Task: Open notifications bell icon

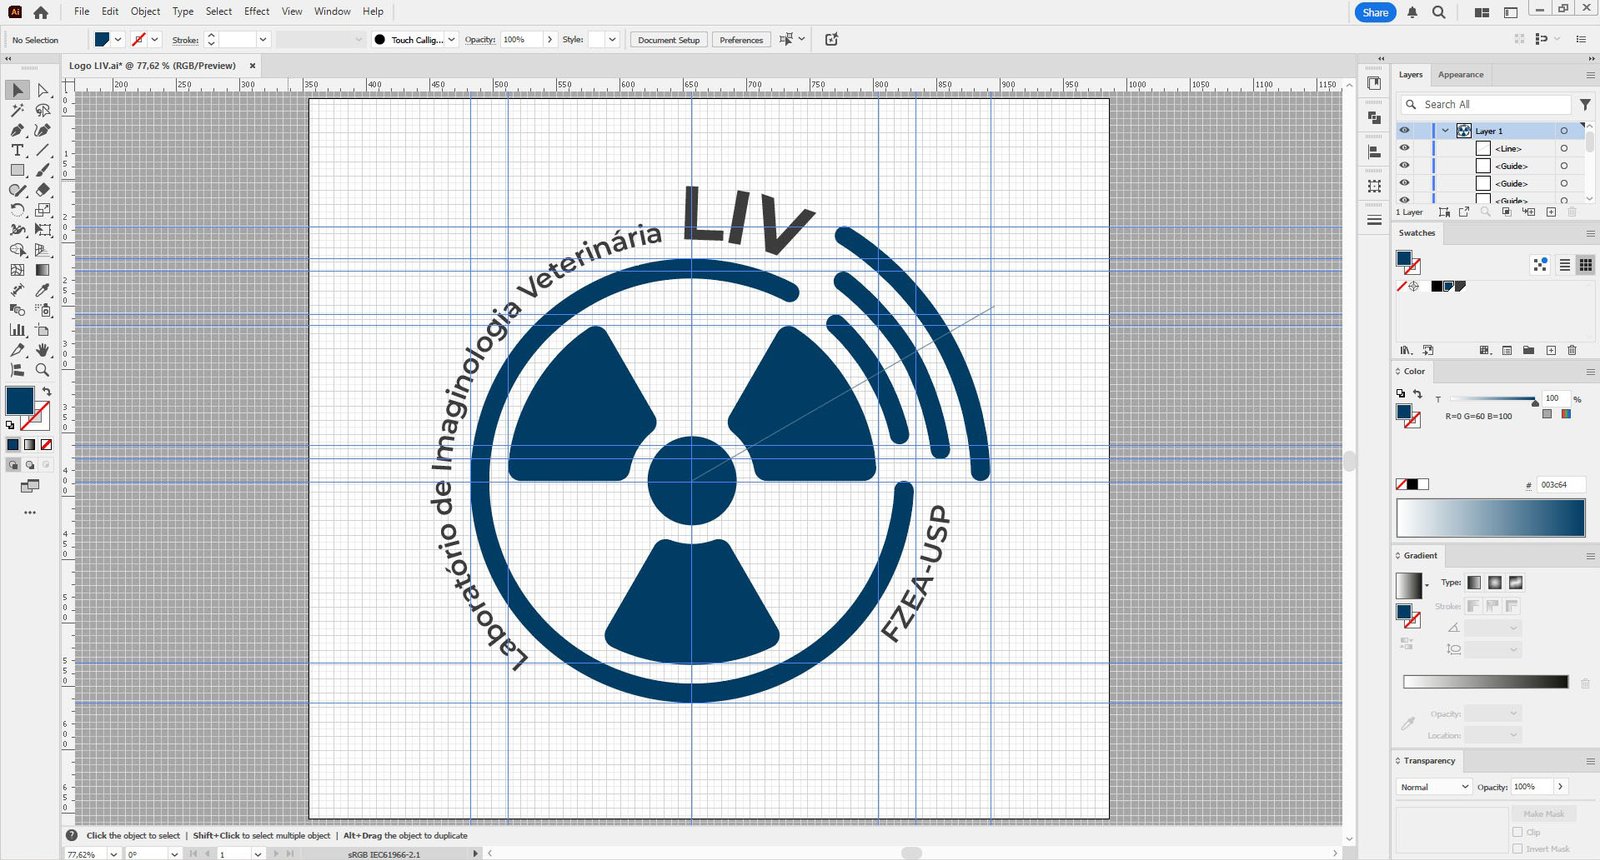Action: coord(1412,12)
